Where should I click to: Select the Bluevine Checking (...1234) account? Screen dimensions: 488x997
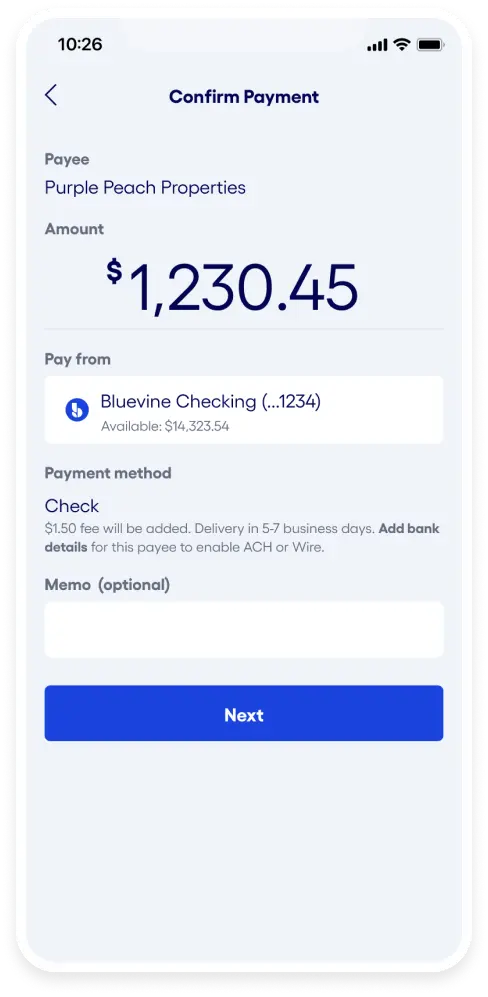coord(244,409)
